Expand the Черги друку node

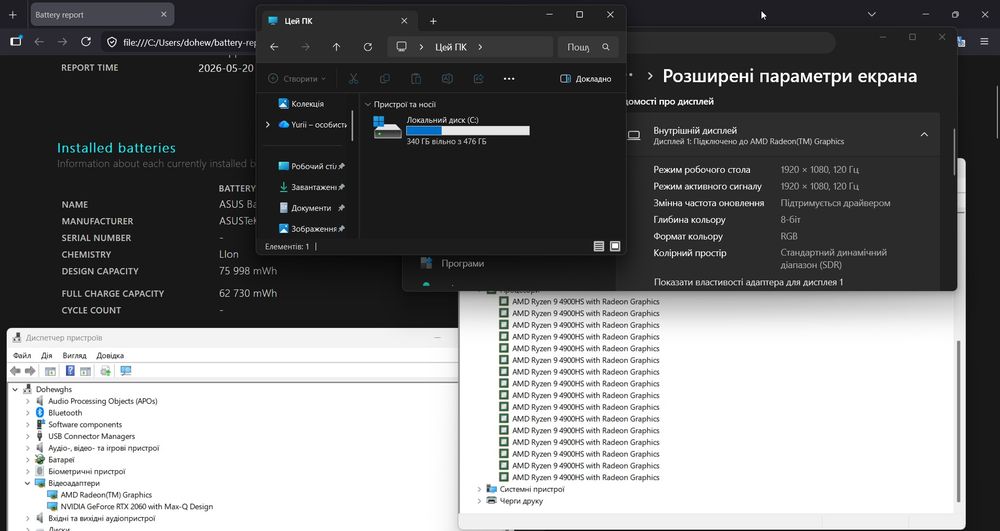[x=479, y=501]
